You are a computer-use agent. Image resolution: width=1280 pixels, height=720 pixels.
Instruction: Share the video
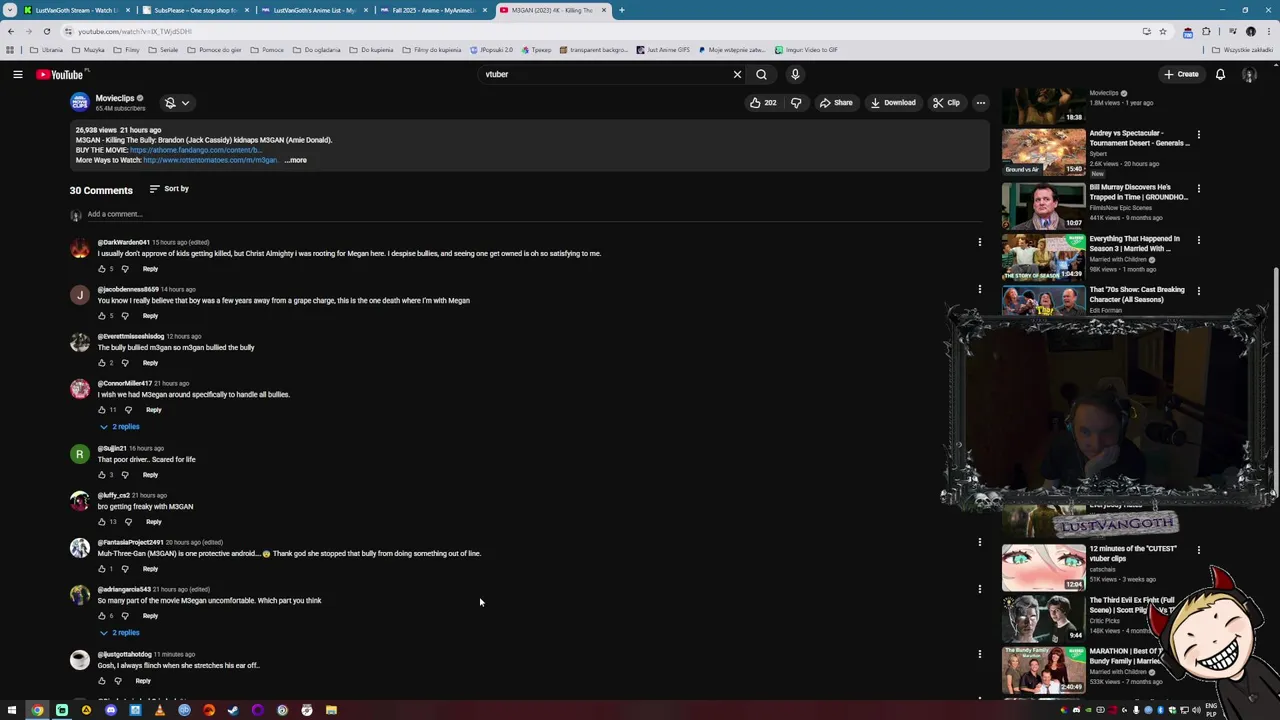click(836, 102)
